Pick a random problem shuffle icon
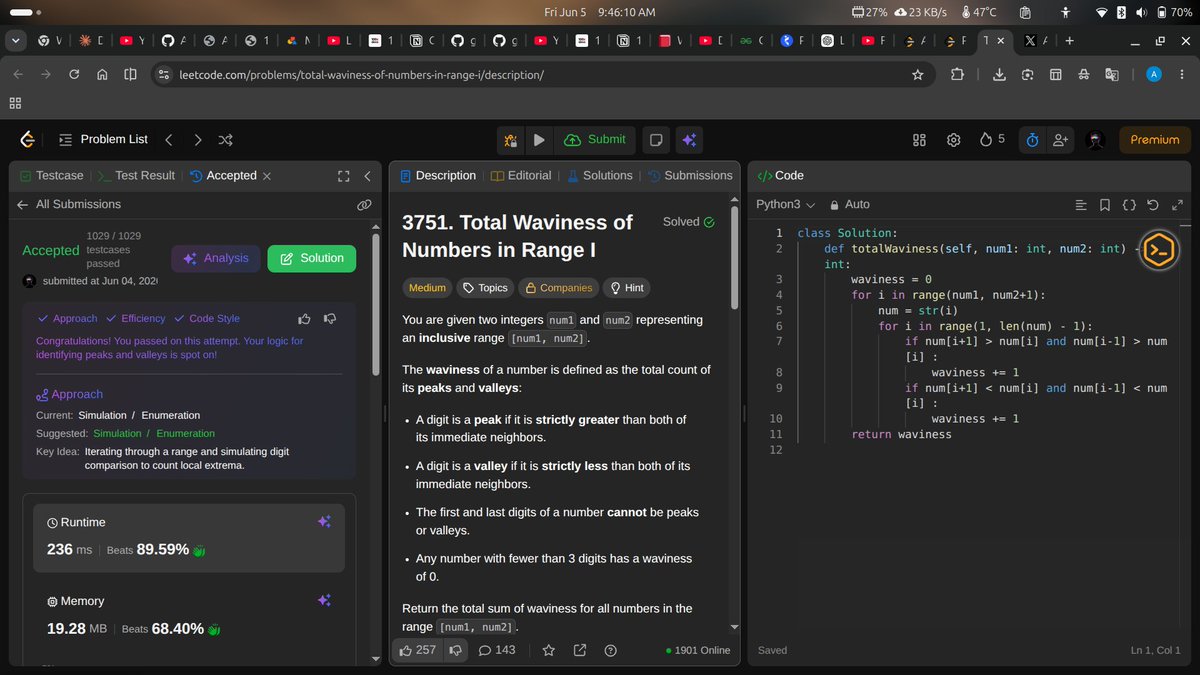This screenshot has height=675, width=1200. [x=226, y=140]
